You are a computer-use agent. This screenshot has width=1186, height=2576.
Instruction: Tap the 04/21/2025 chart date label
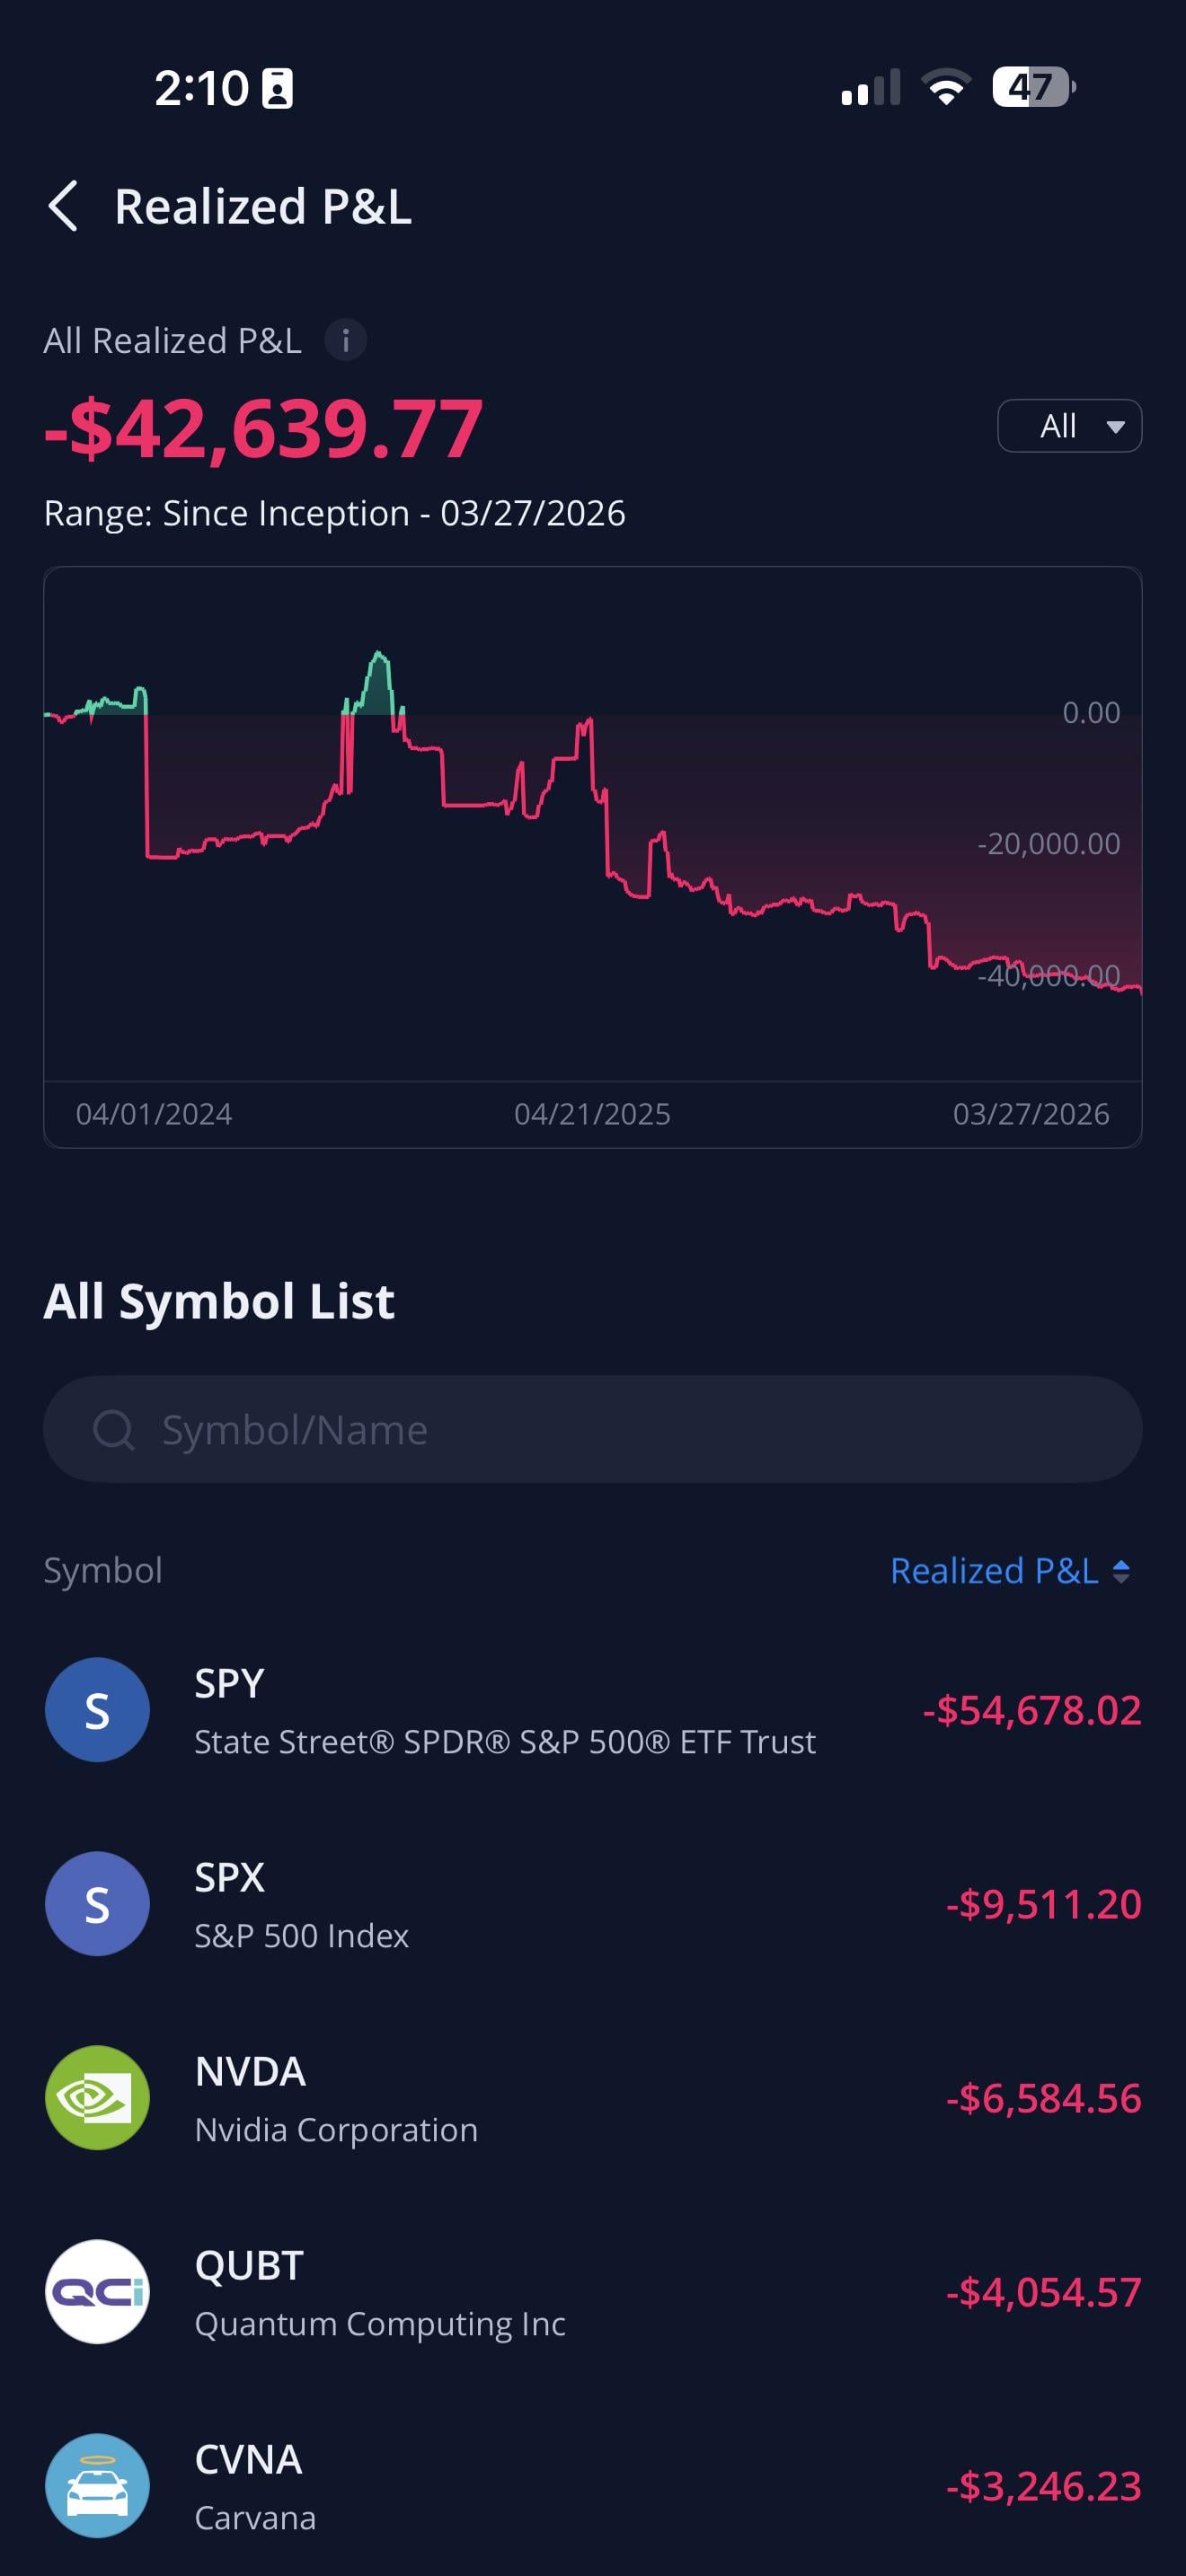tap(592, 1114)
